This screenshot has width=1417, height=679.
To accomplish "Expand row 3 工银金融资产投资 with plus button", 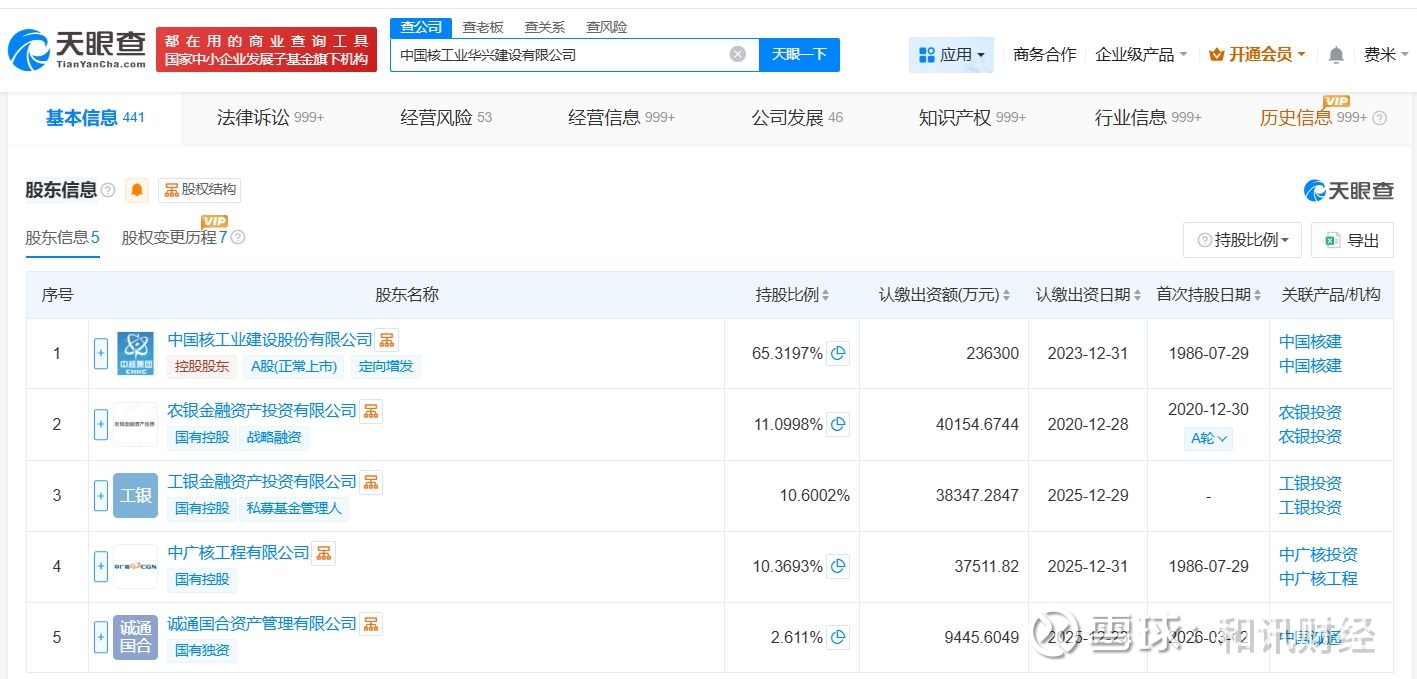I will click(x=101, y=495).
